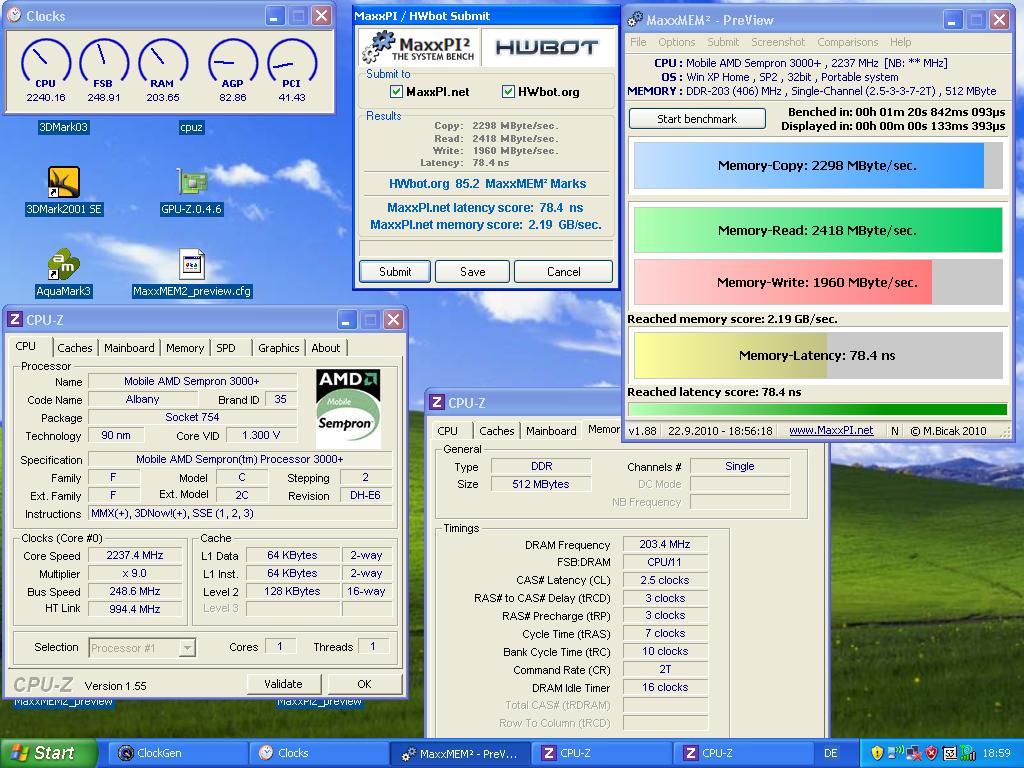Click the HWBOT logo banner

pyautogui.click(x=547, y=47)
